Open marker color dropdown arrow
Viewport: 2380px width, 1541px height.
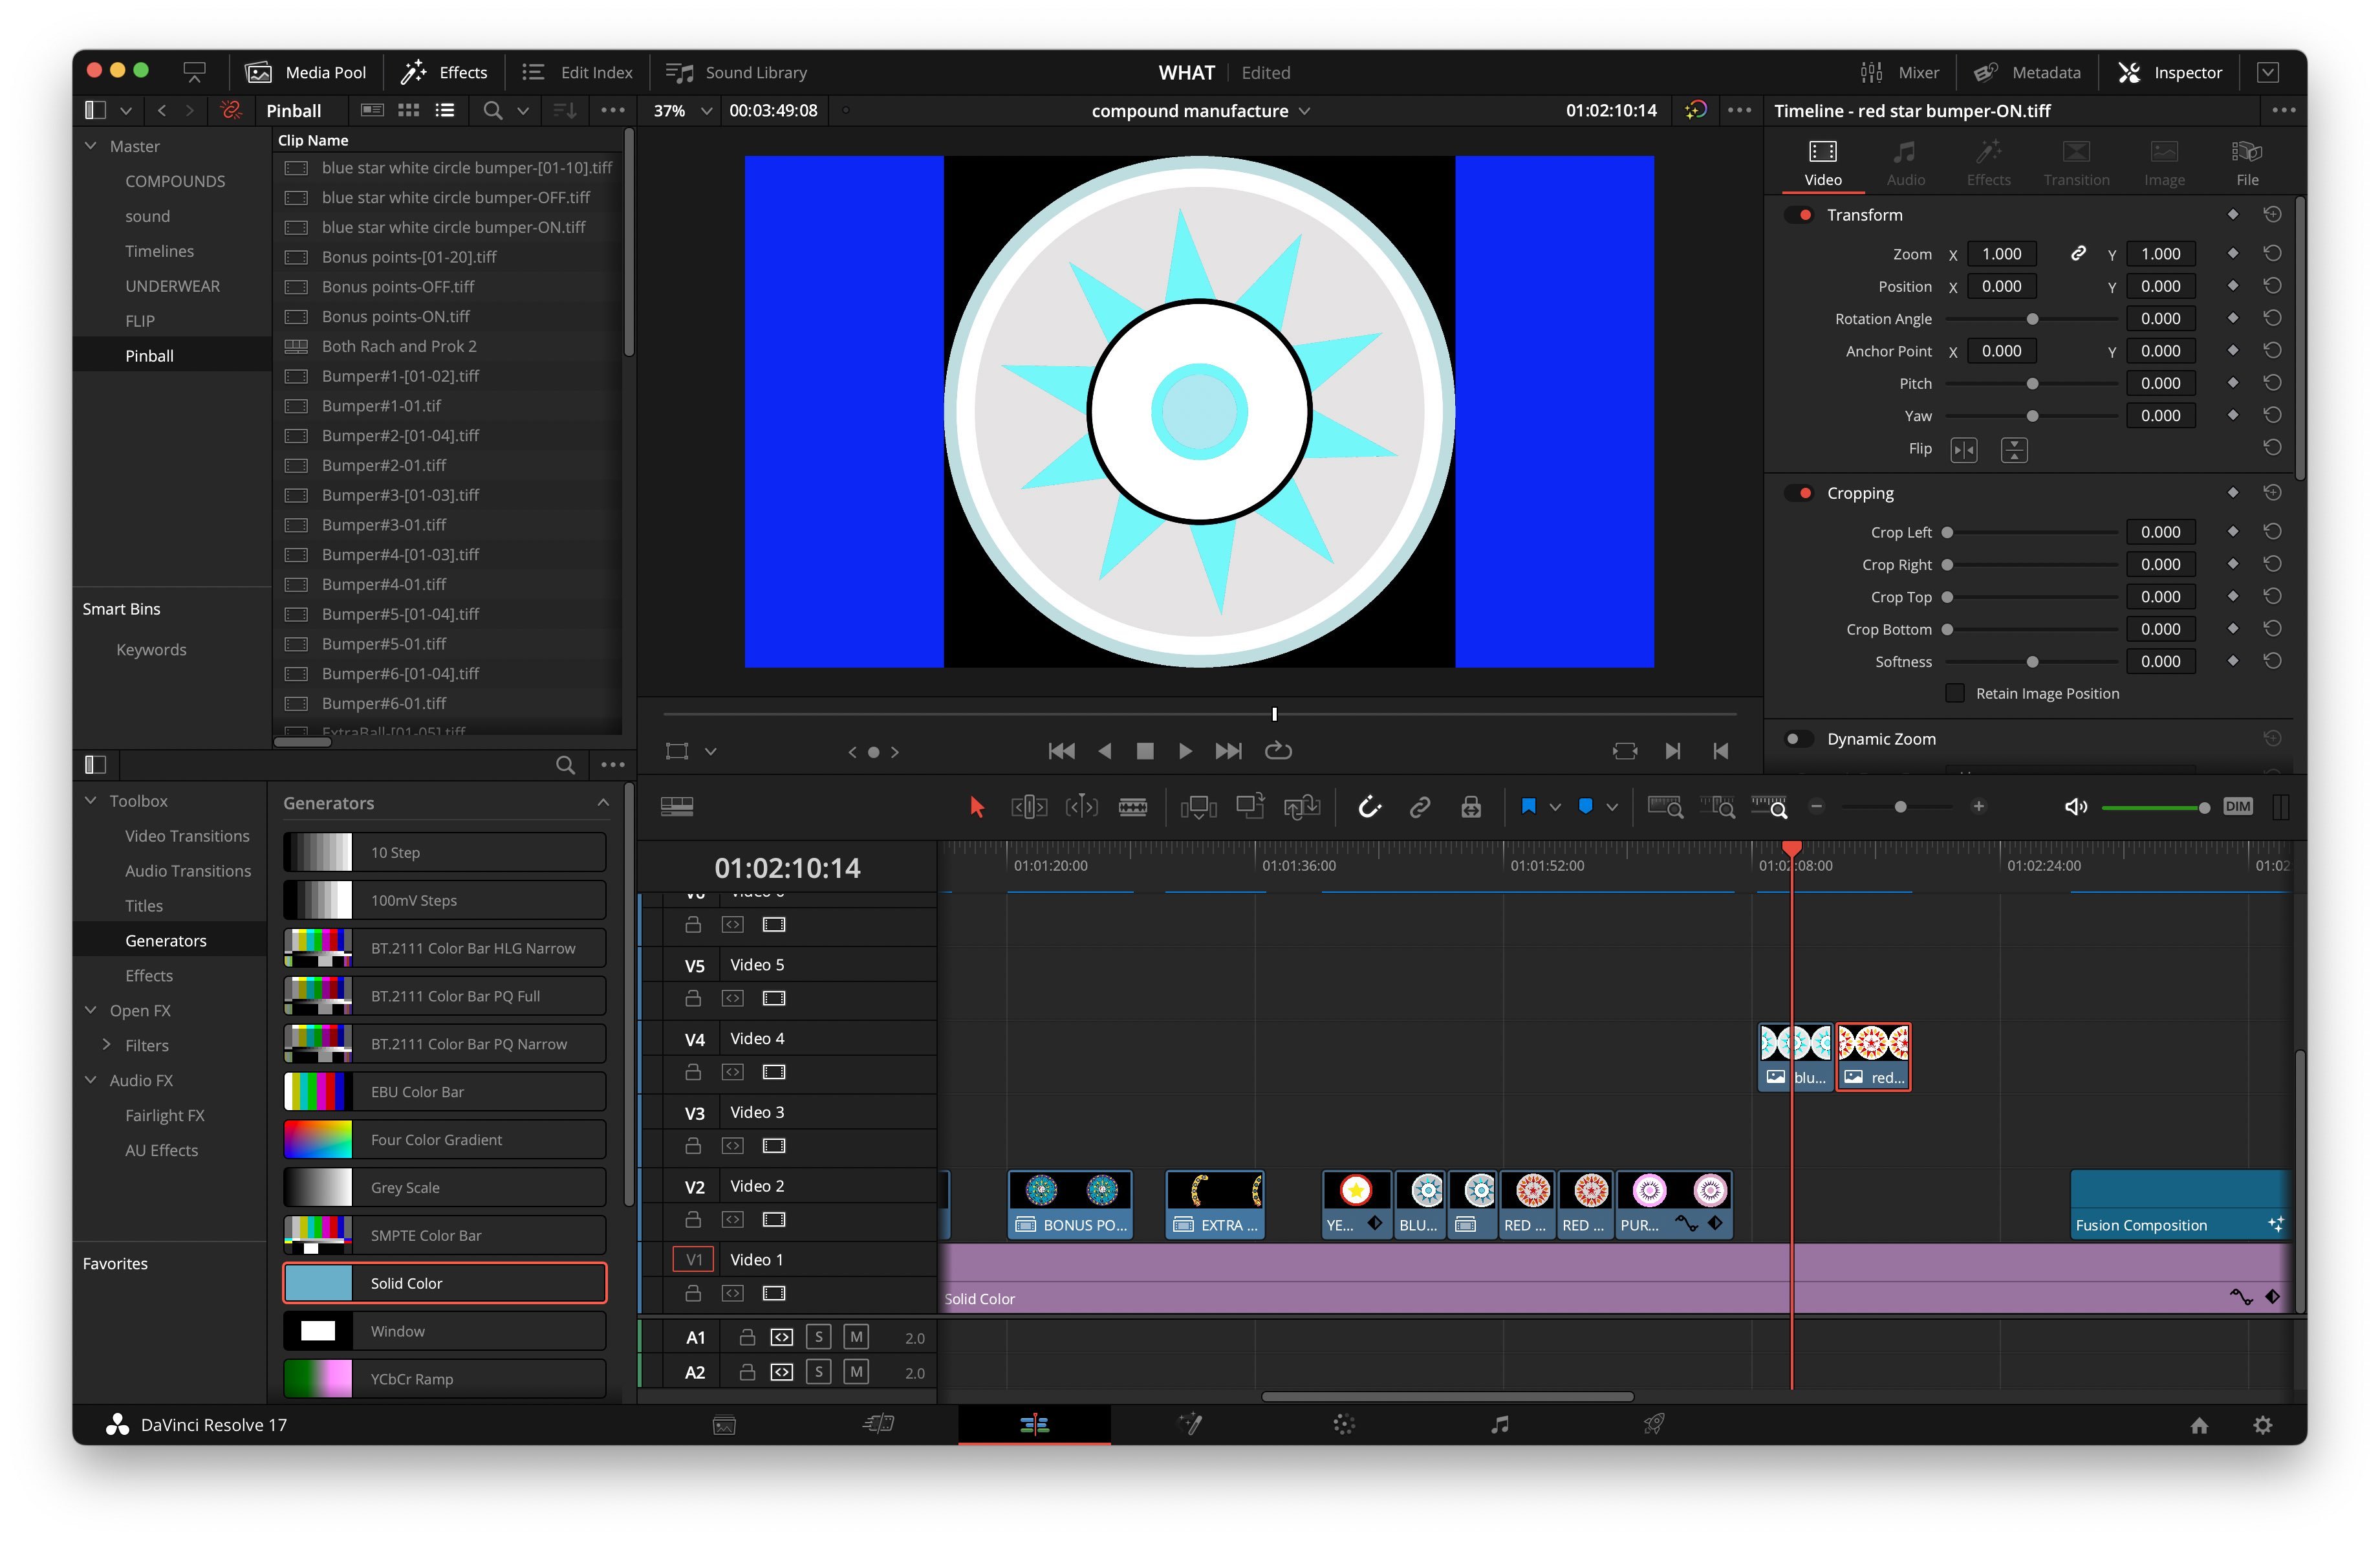click(x=1612, y=807)
